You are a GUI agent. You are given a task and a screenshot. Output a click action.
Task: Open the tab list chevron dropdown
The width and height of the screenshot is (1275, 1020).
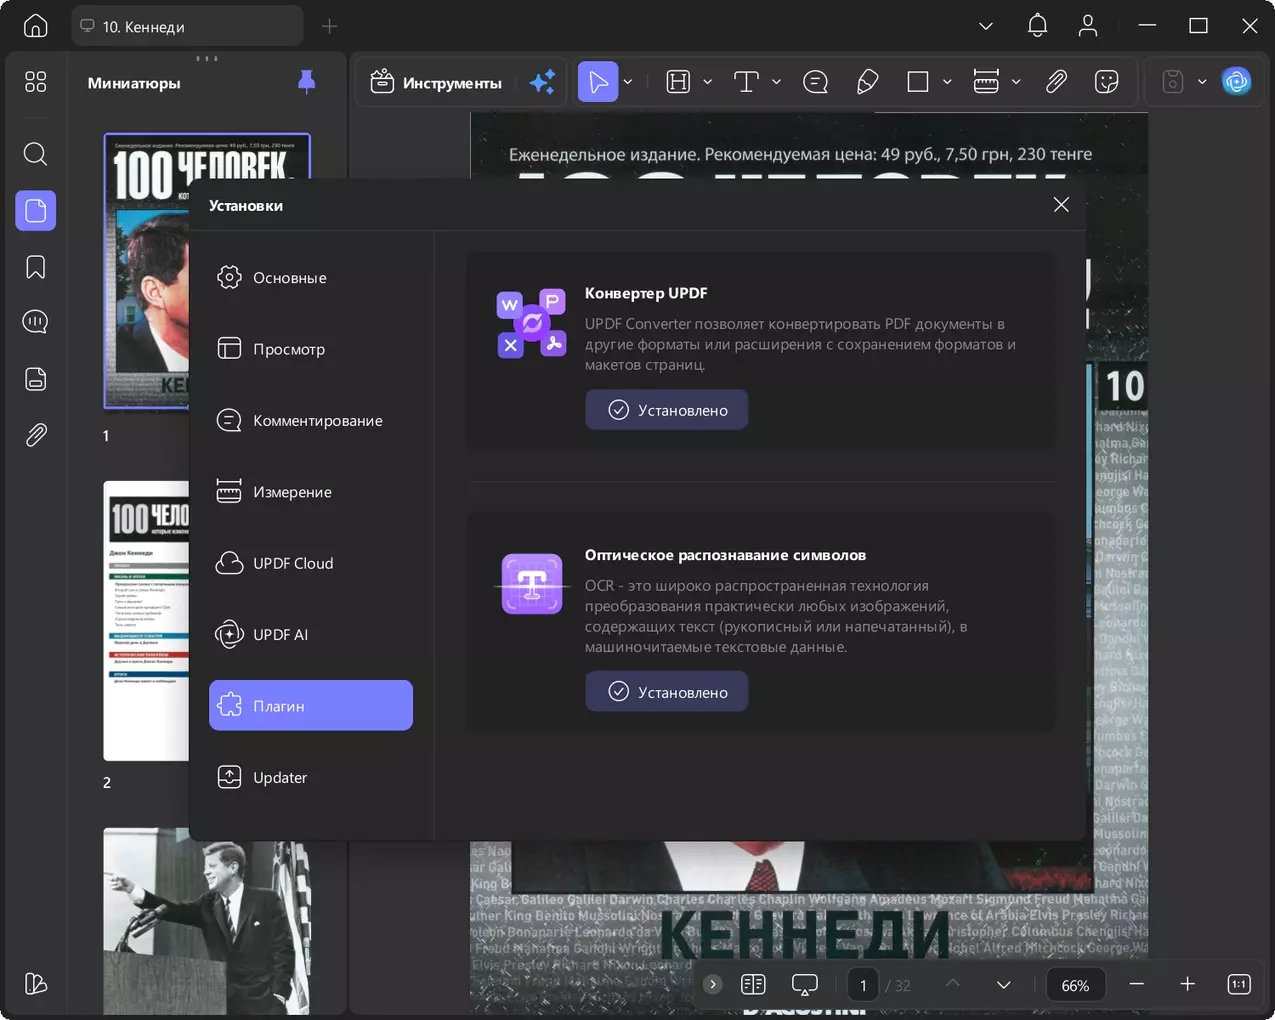986,26
